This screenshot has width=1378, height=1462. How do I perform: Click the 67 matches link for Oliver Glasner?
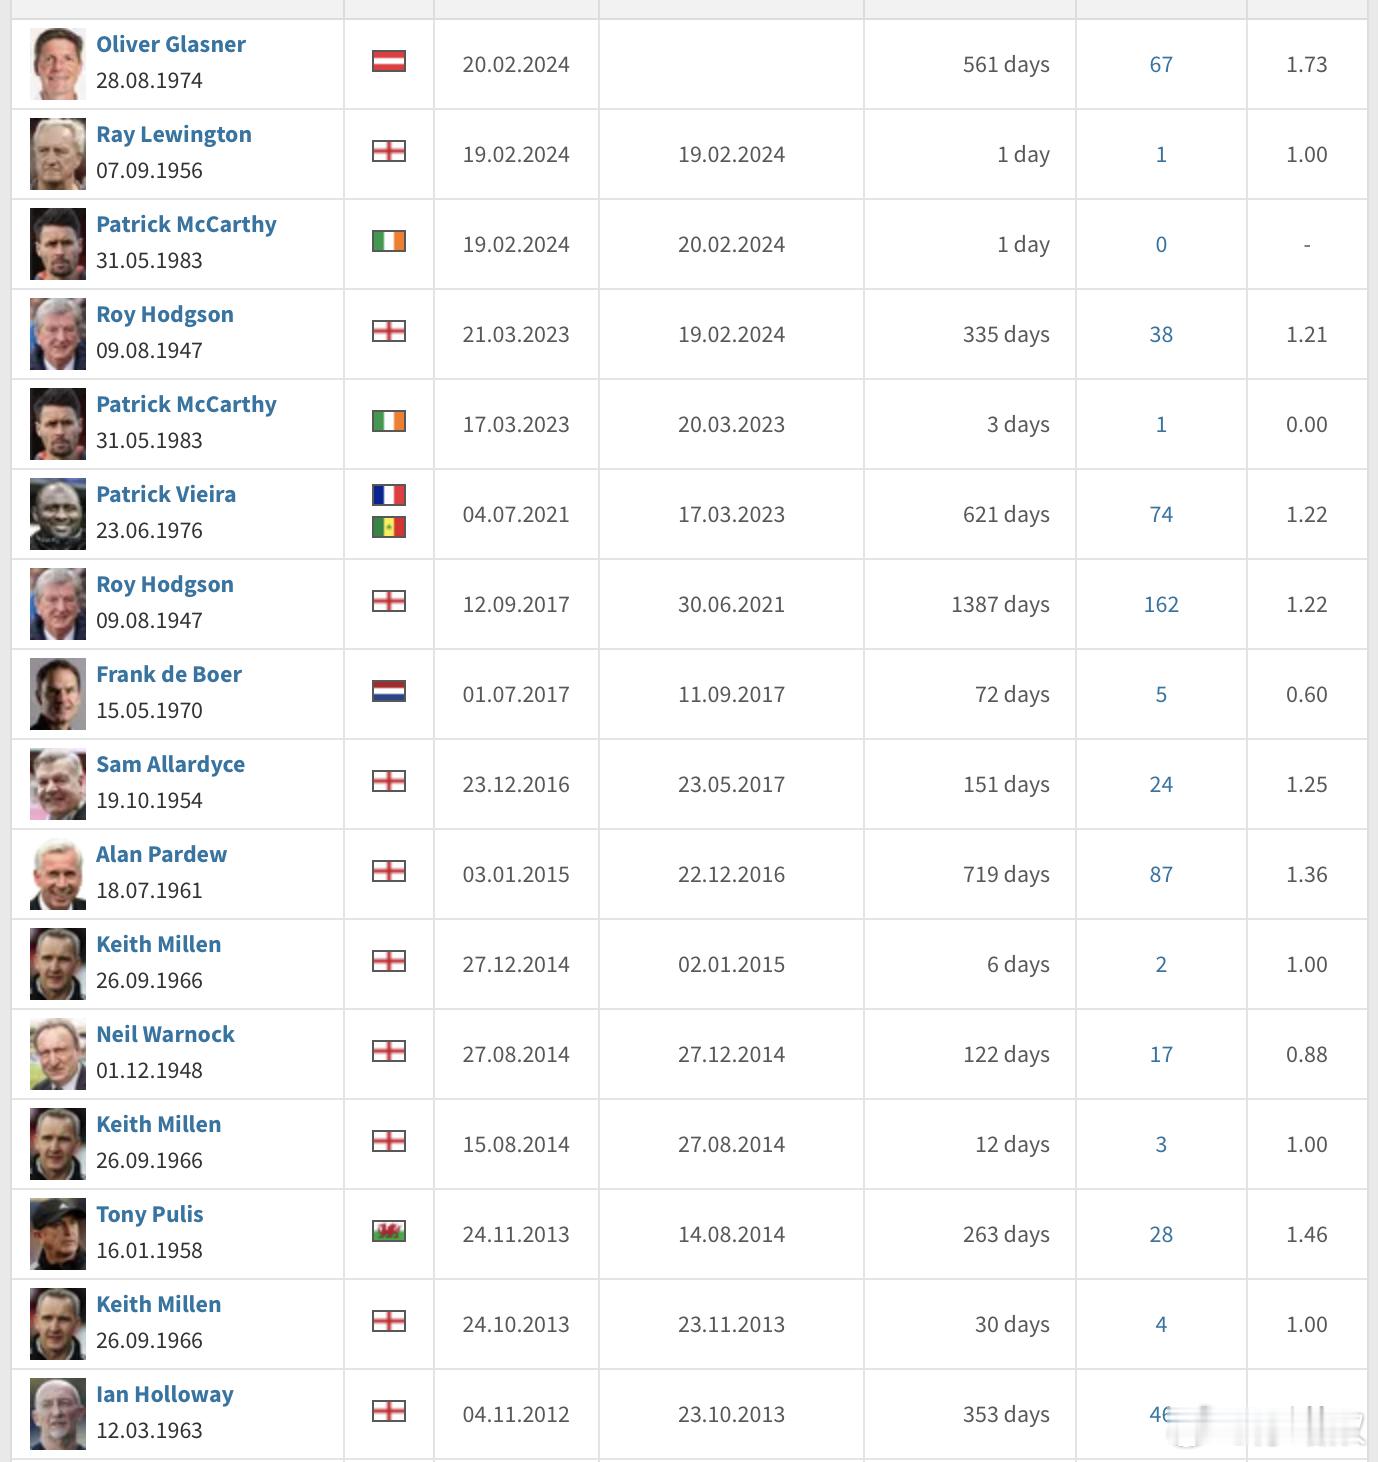(x=1161, y=64)
